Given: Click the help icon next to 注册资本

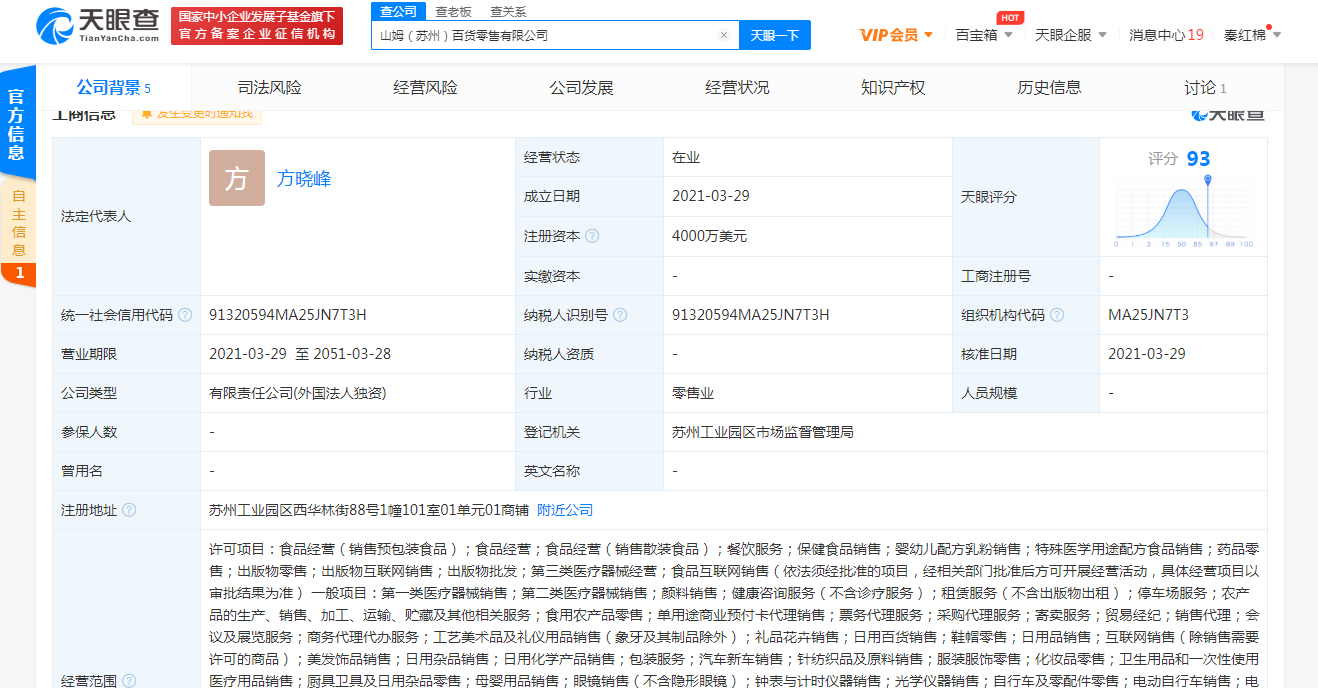Looking at the screenshot, I should click(592, 236).
